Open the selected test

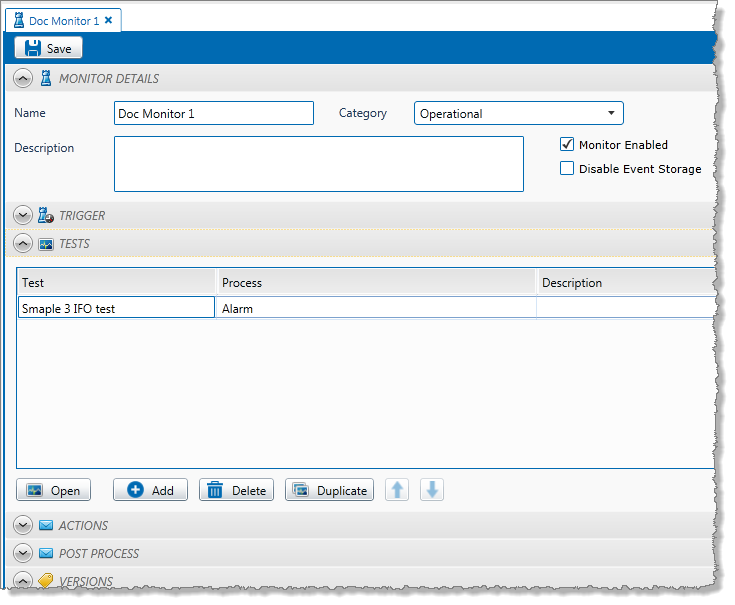pos(53,490)
